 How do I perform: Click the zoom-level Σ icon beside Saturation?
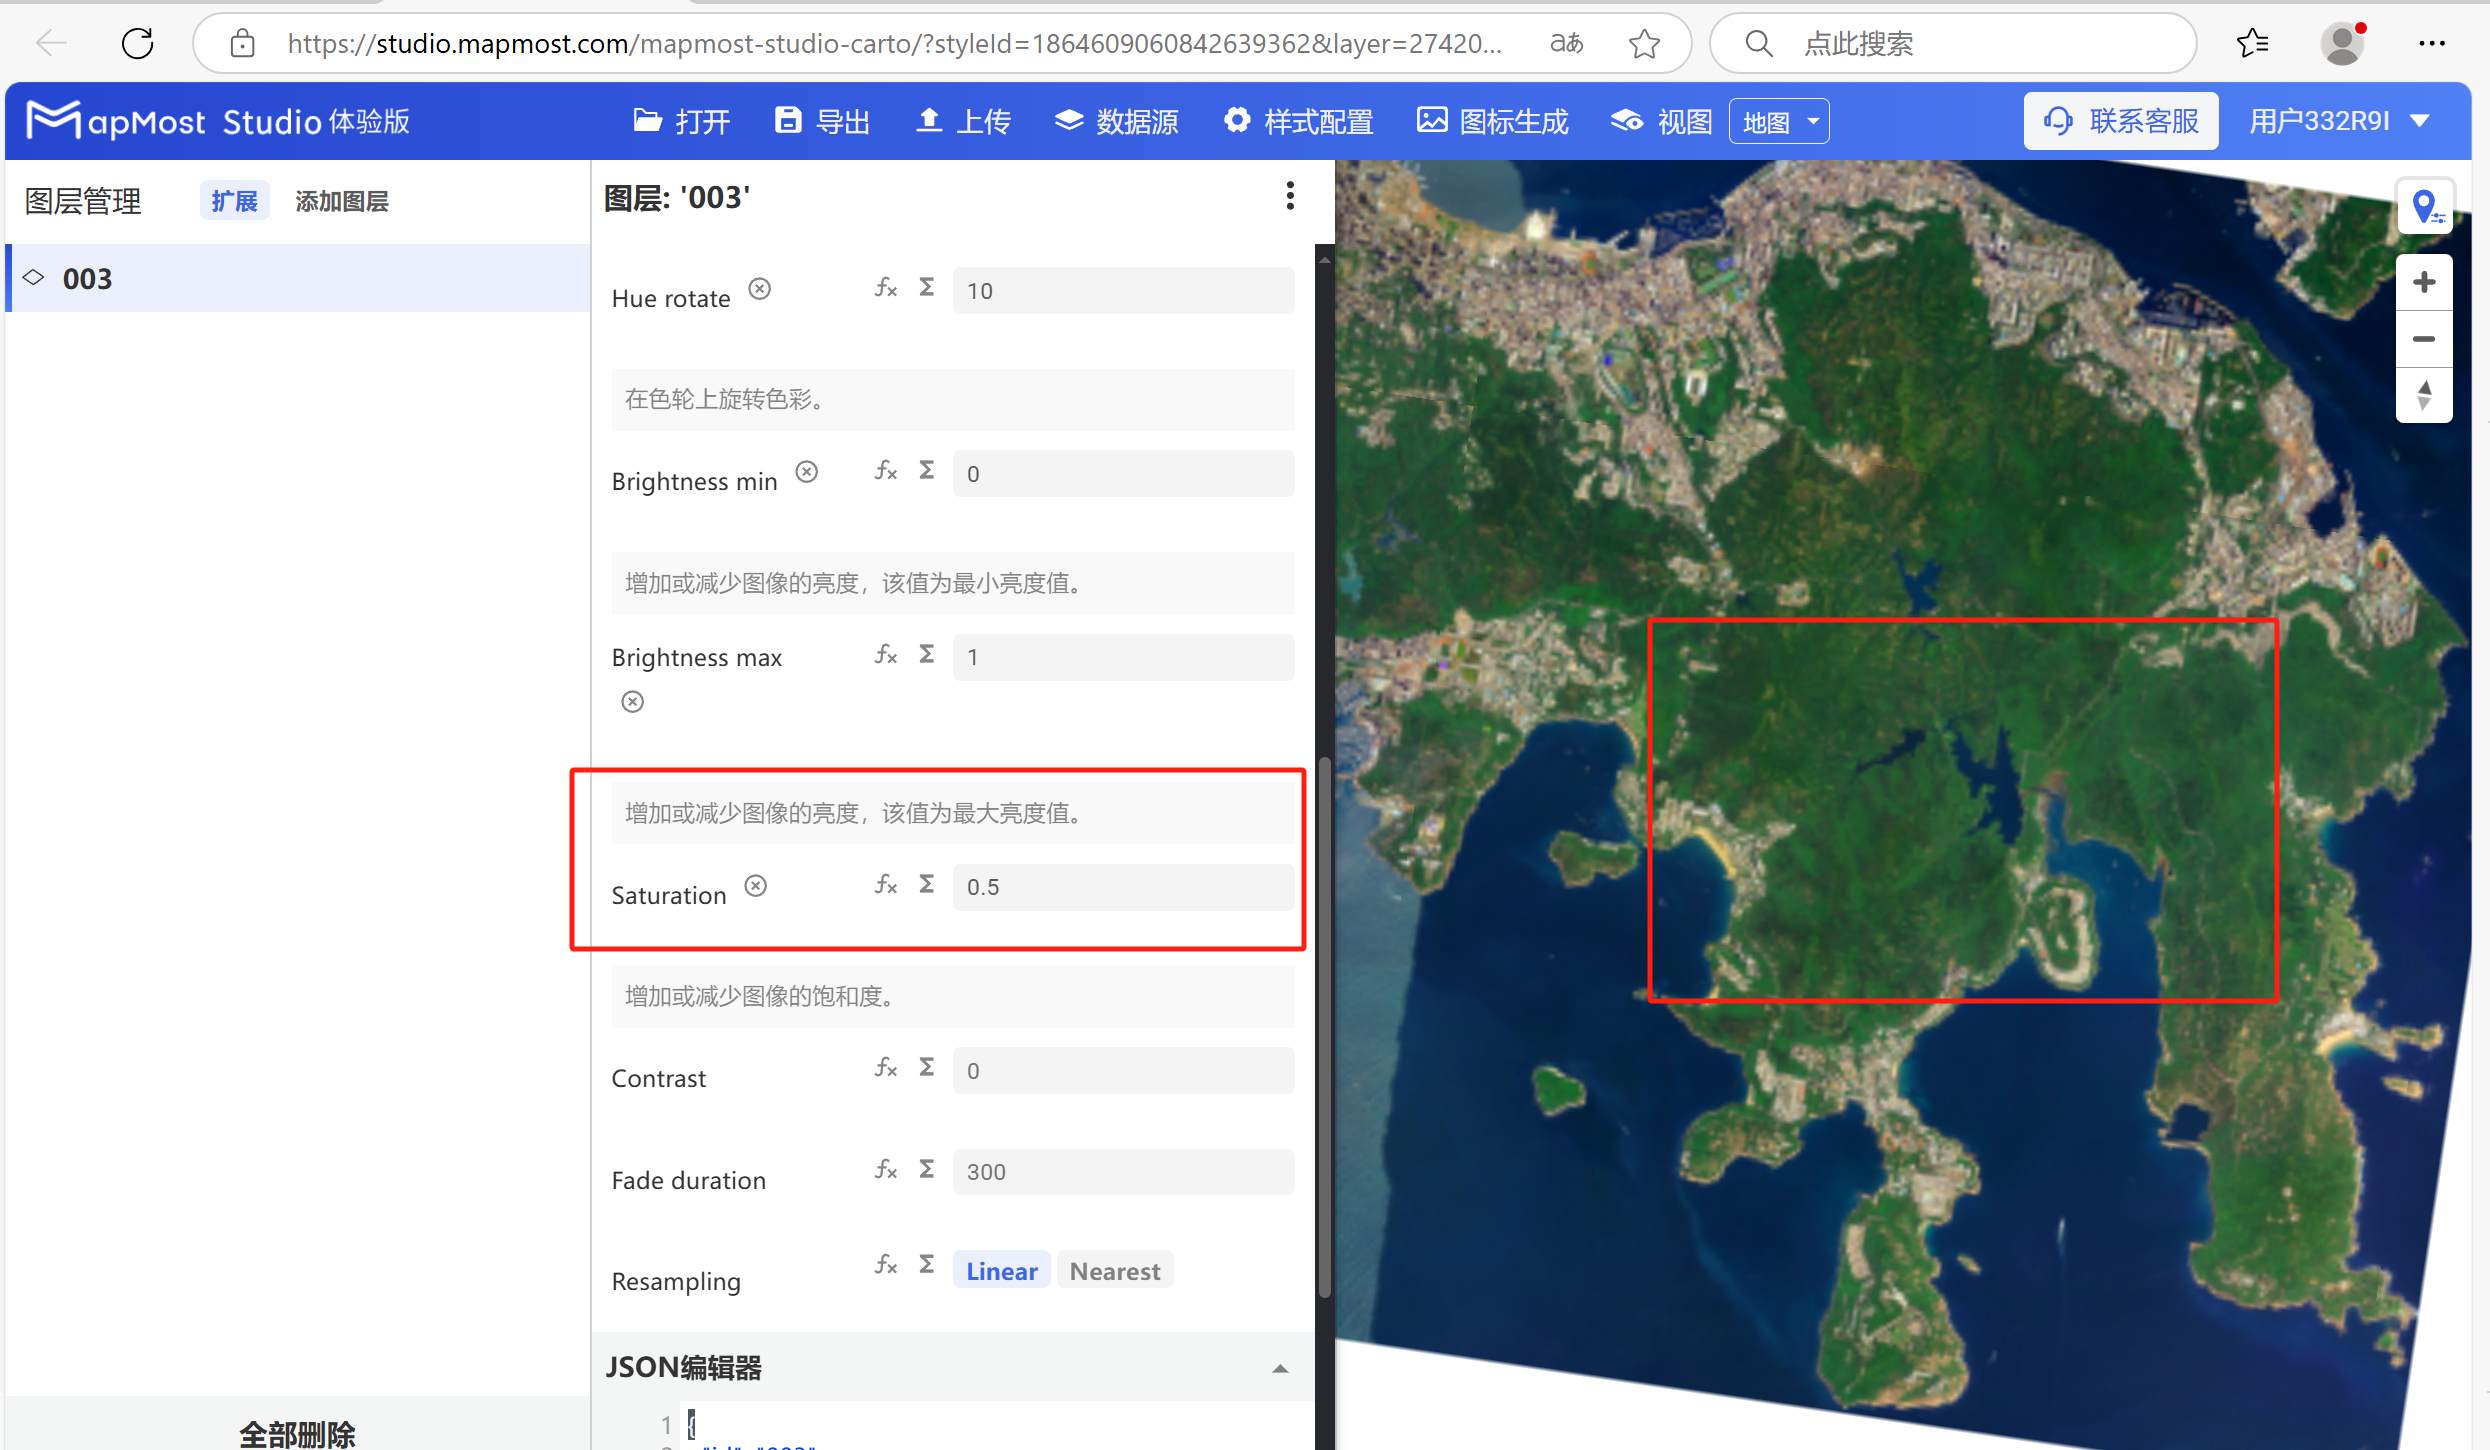[926, 884]
